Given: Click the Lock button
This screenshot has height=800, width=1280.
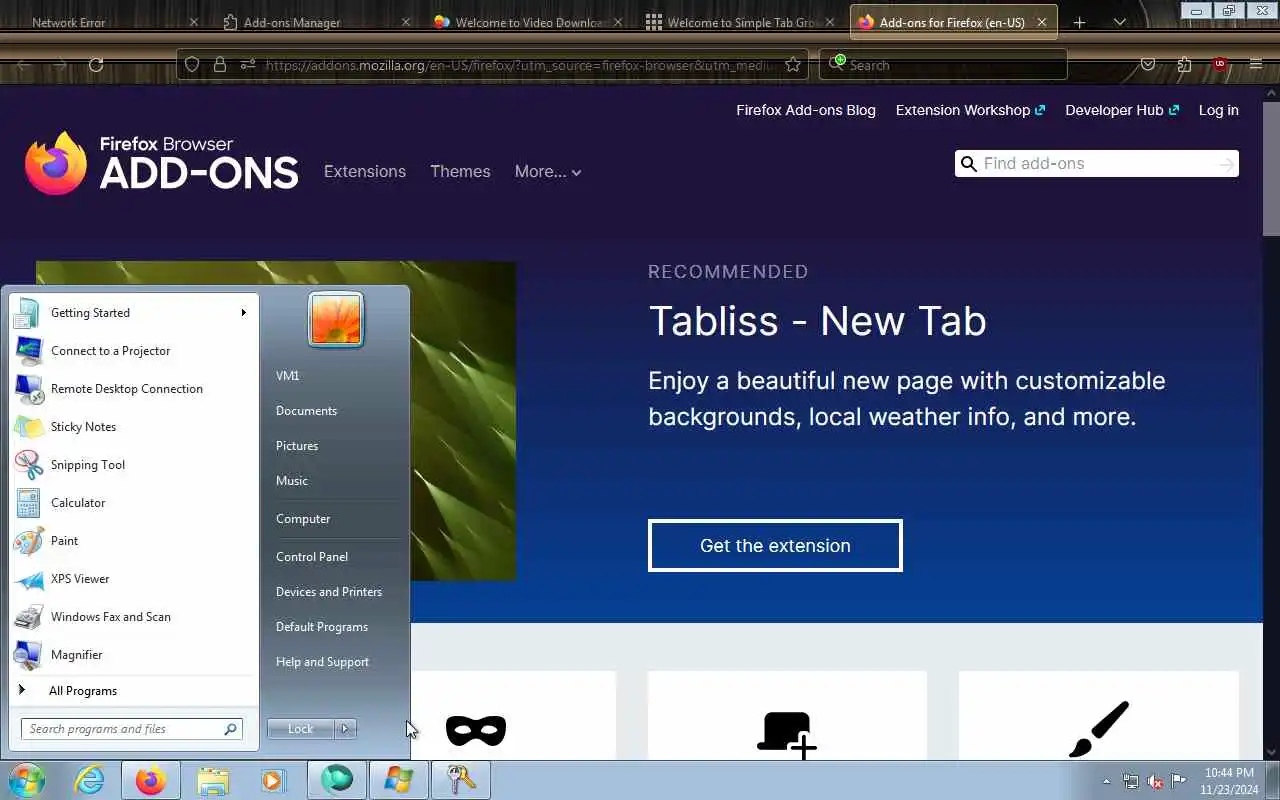Looking at the screenshot, I should [301, 729].
